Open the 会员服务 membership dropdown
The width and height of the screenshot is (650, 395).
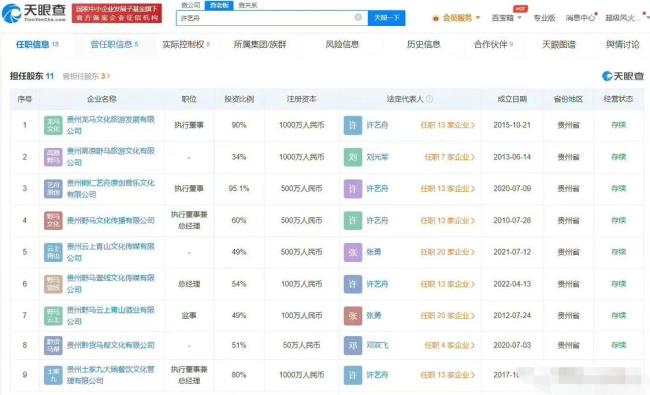click(x=456, y=18)
